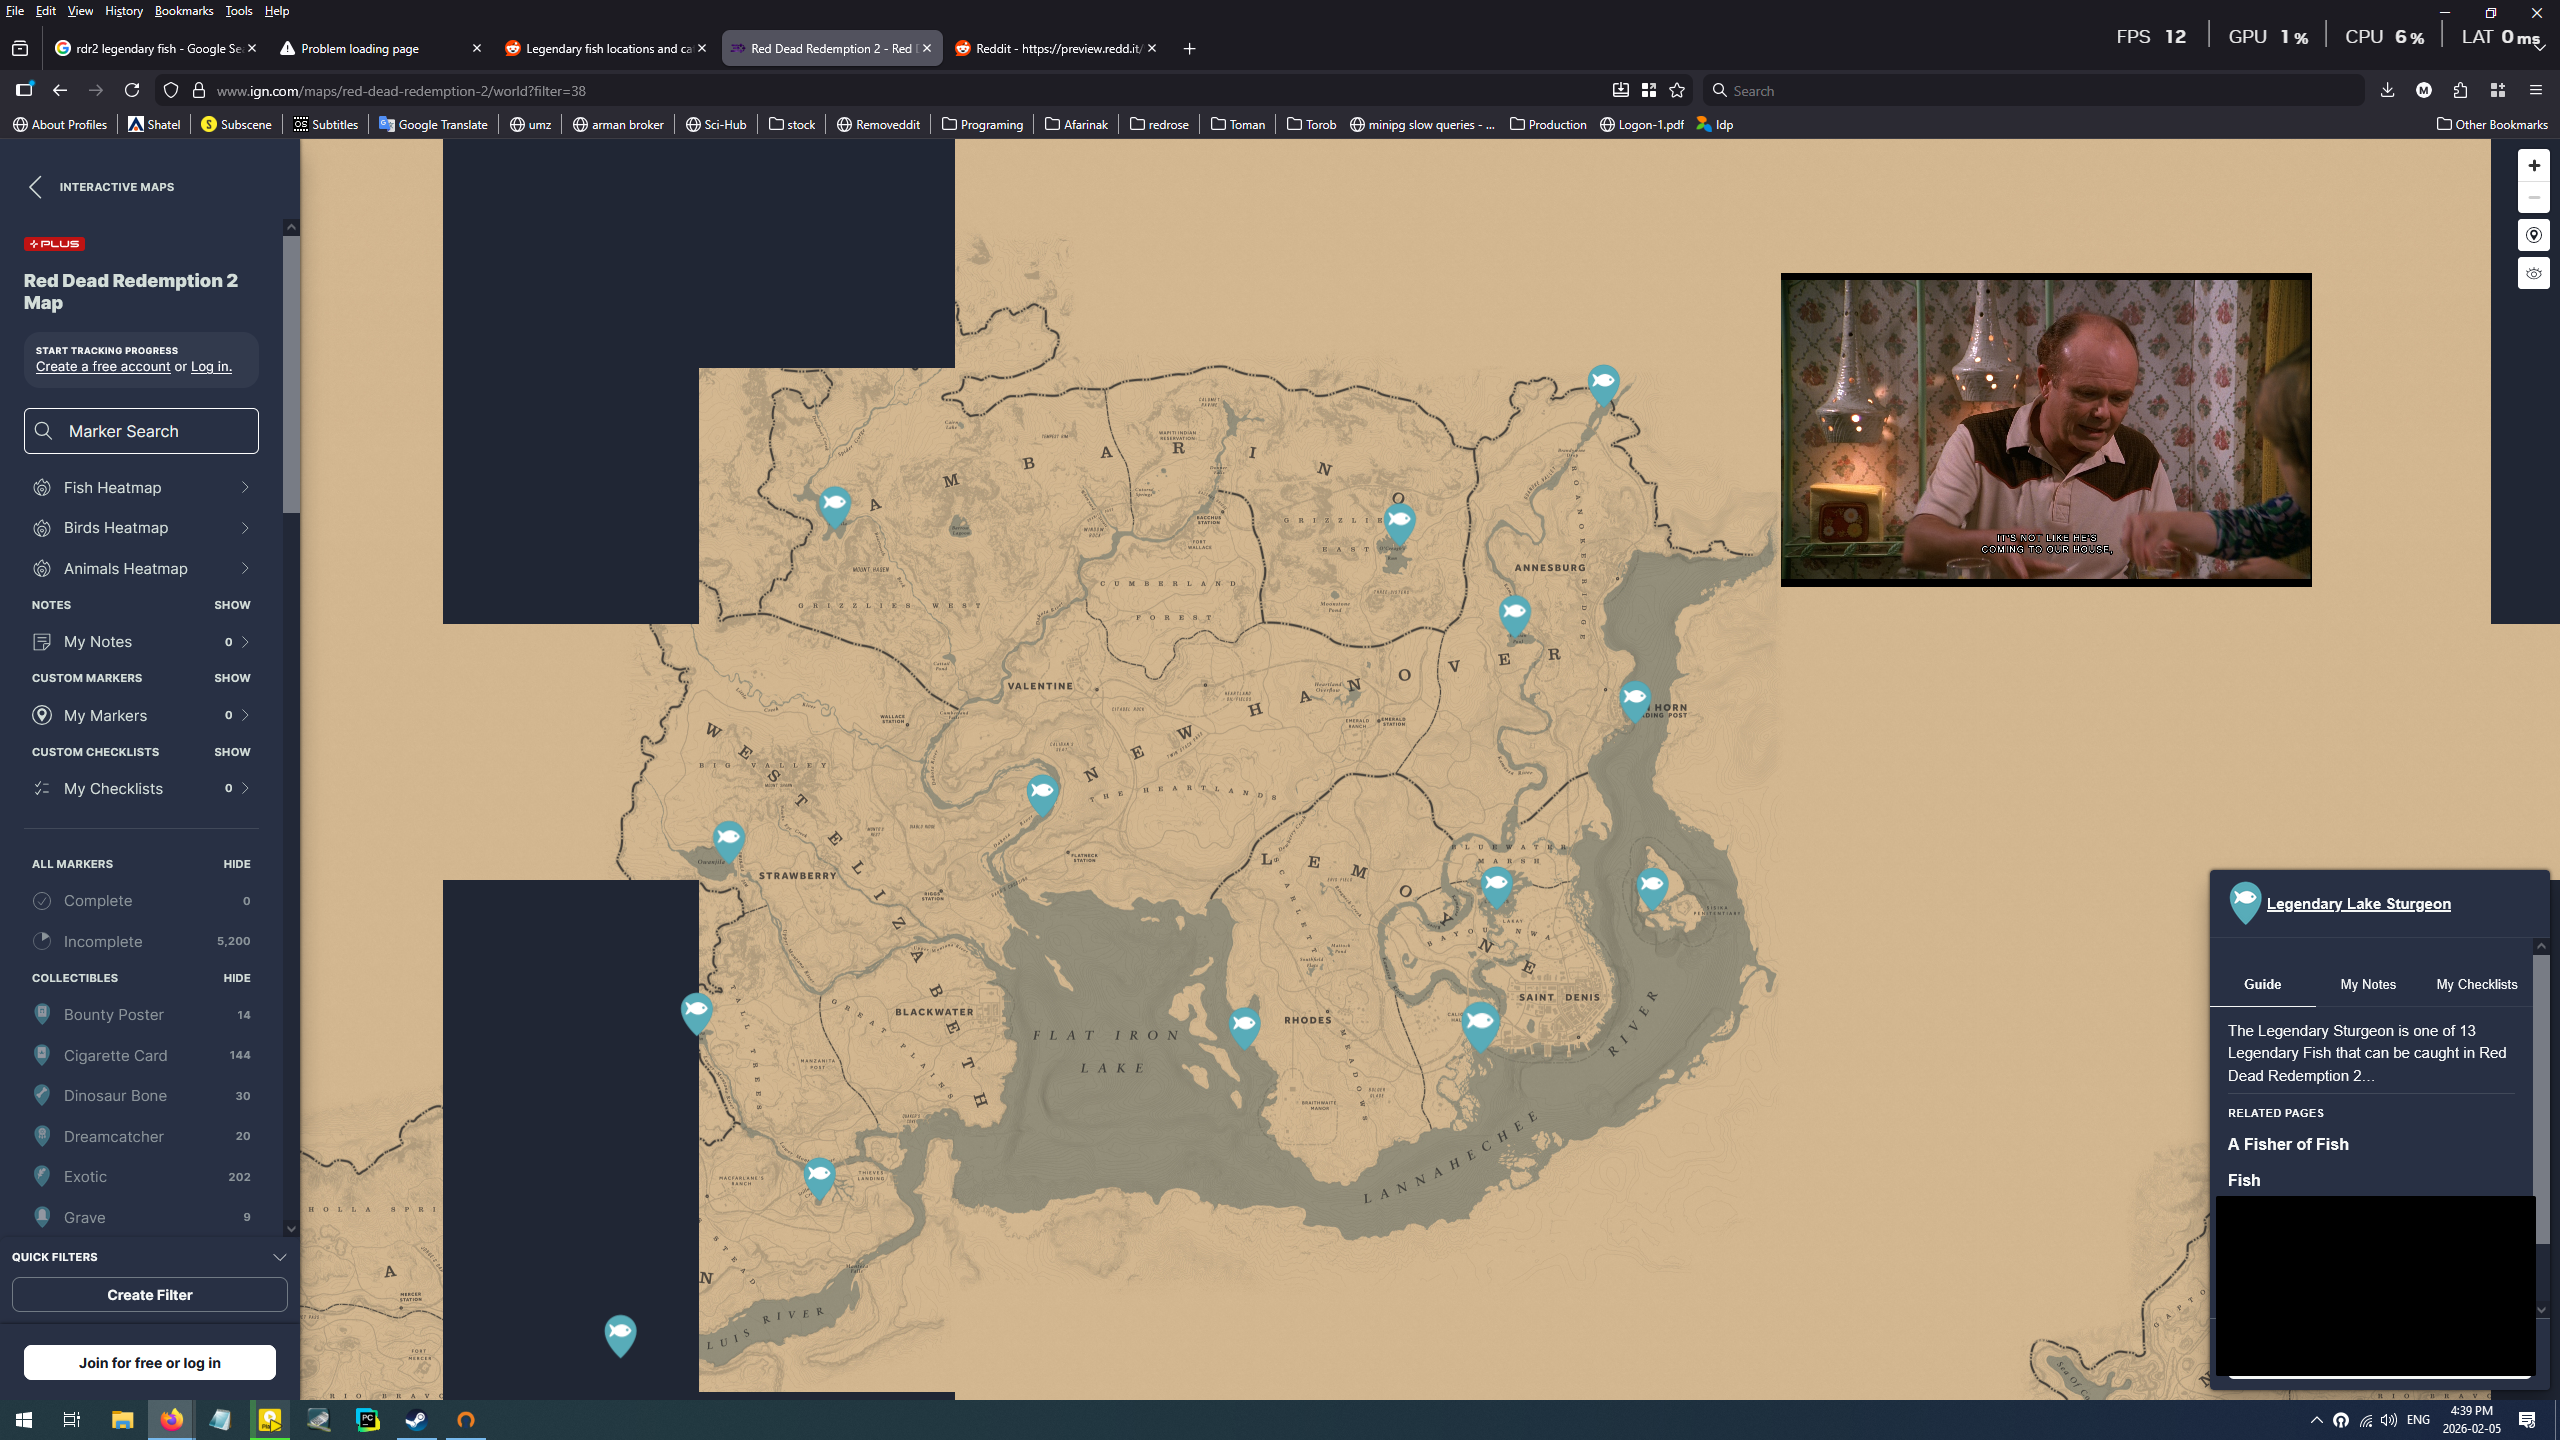Click the Grave collectible icon
This screenshot has height=1440, width=2560.
point(42,1217)
